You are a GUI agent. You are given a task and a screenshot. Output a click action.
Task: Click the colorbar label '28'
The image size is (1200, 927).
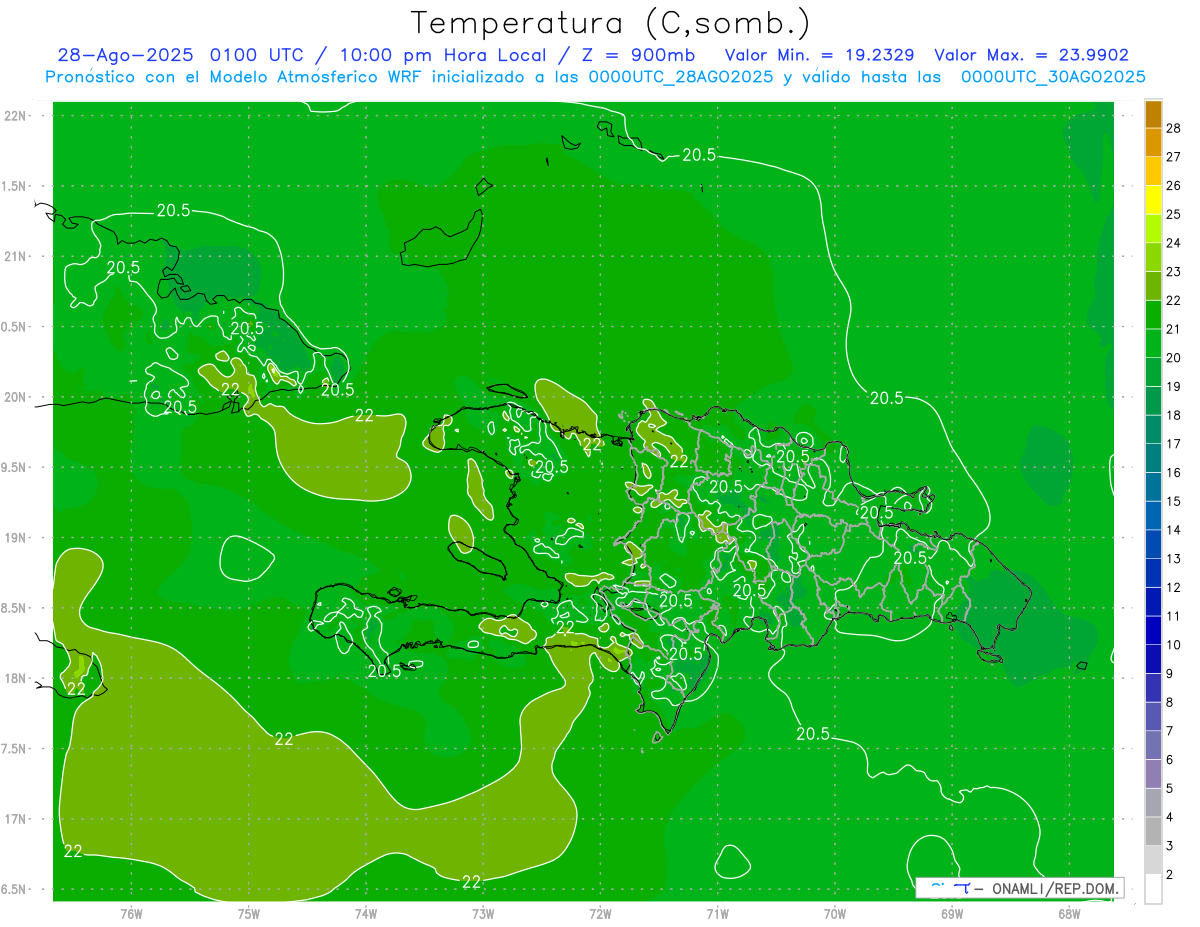point(1174,128)
